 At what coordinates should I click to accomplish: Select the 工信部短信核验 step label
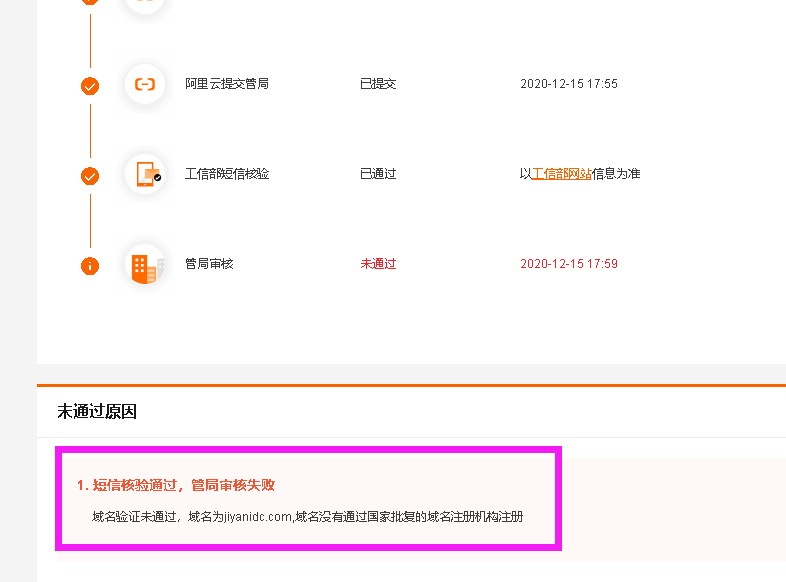pos(227,174)
